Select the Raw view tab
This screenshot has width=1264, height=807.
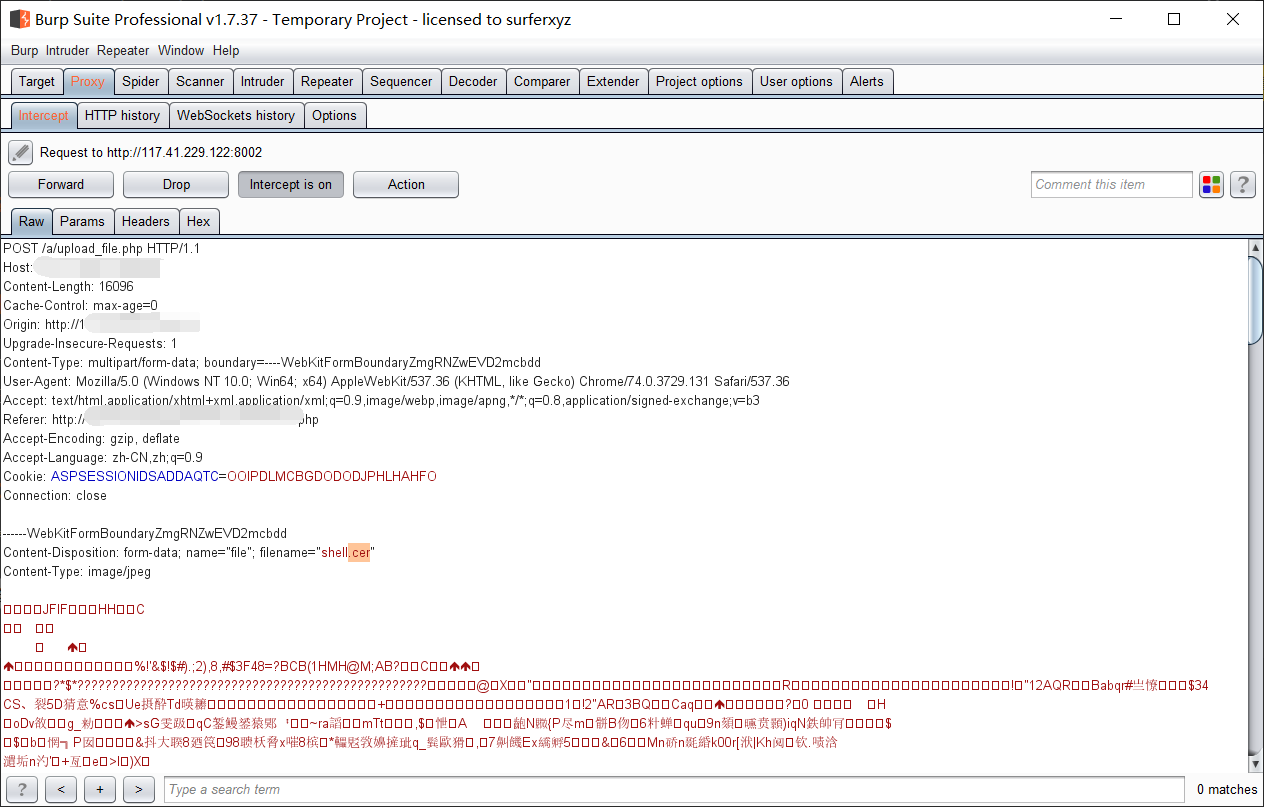32,222
